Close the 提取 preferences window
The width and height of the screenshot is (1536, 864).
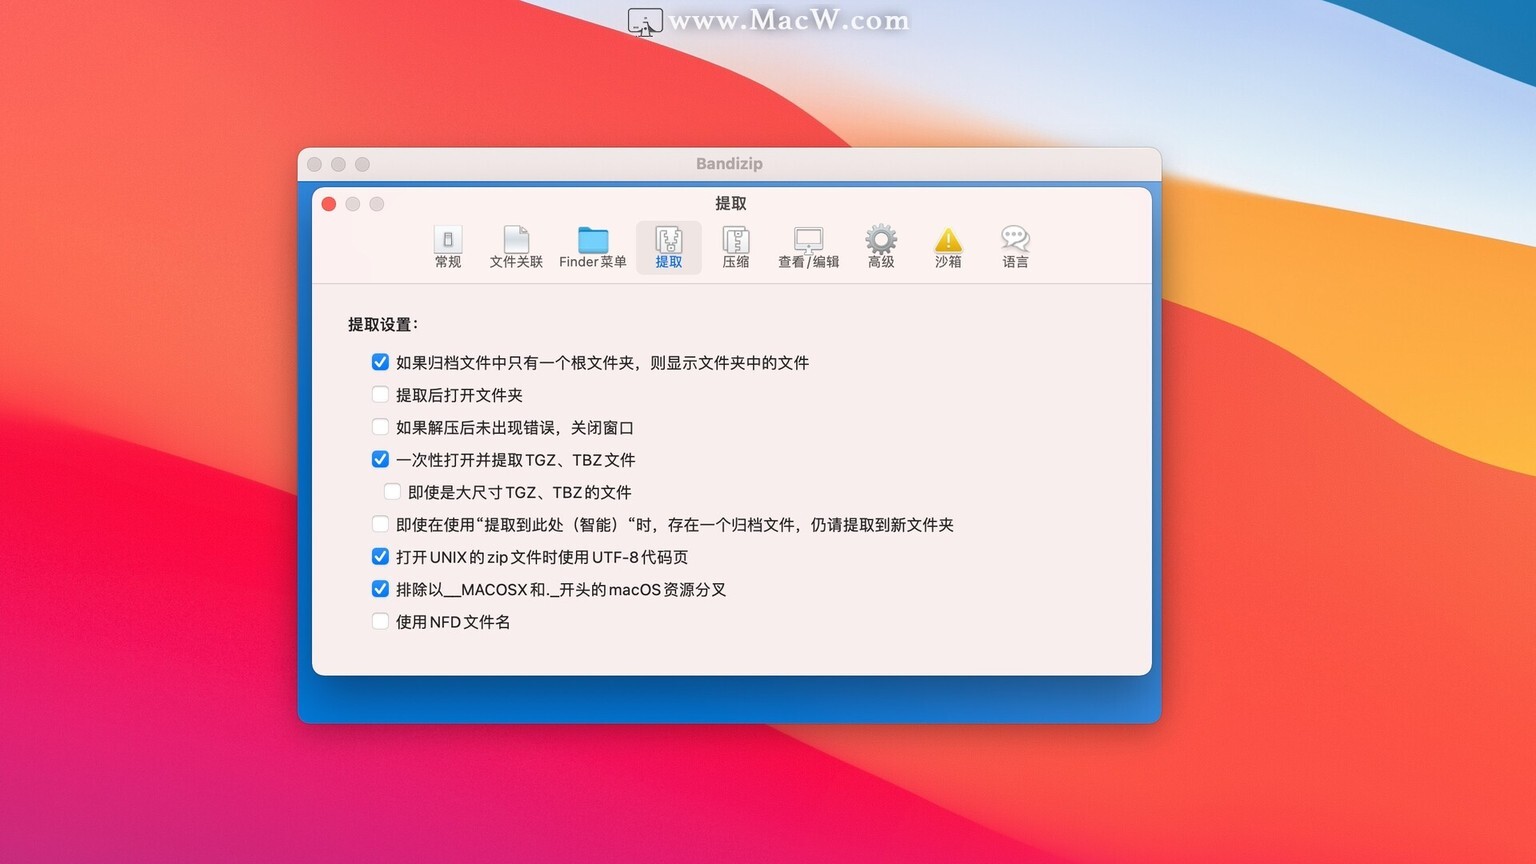pos(329,204)
